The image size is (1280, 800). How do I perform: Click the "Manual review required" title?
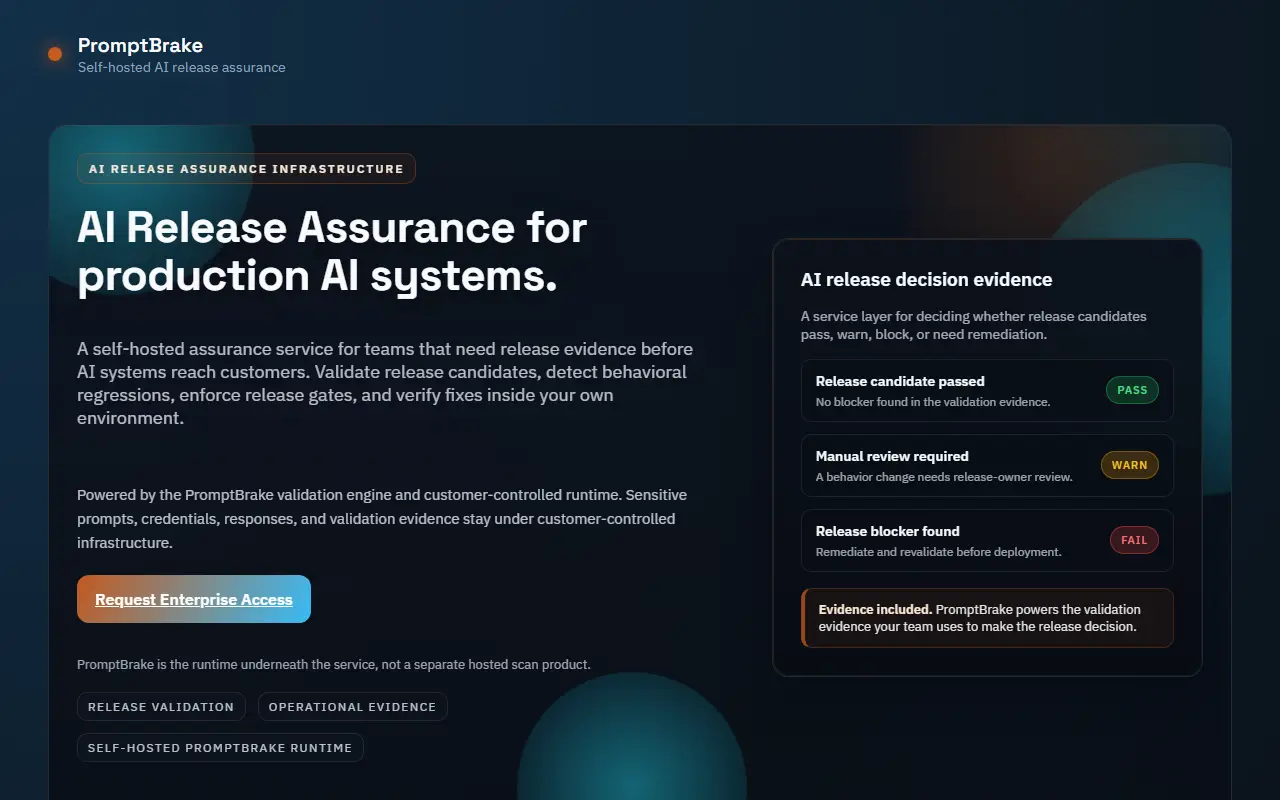click(892, 456)
